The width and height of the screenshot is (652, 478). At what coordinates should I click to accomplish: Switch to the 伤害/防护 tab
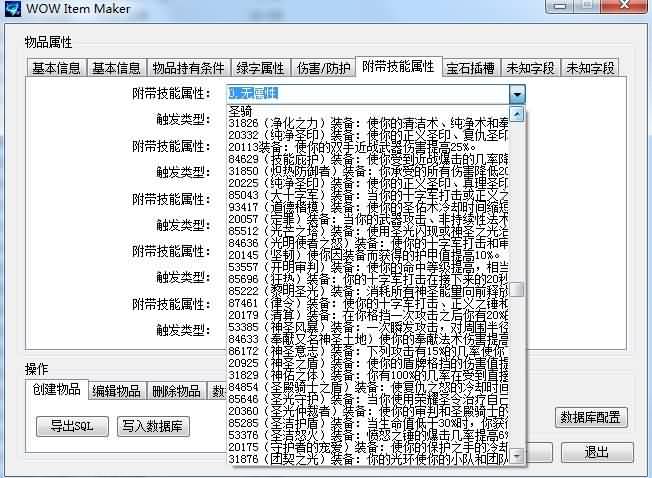point(323,68)
